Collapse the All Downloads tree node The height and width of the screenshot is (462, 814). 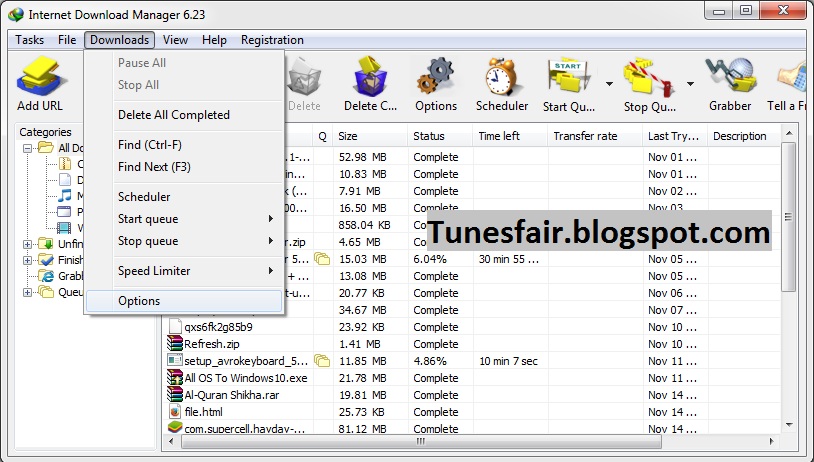pos(28,148)
